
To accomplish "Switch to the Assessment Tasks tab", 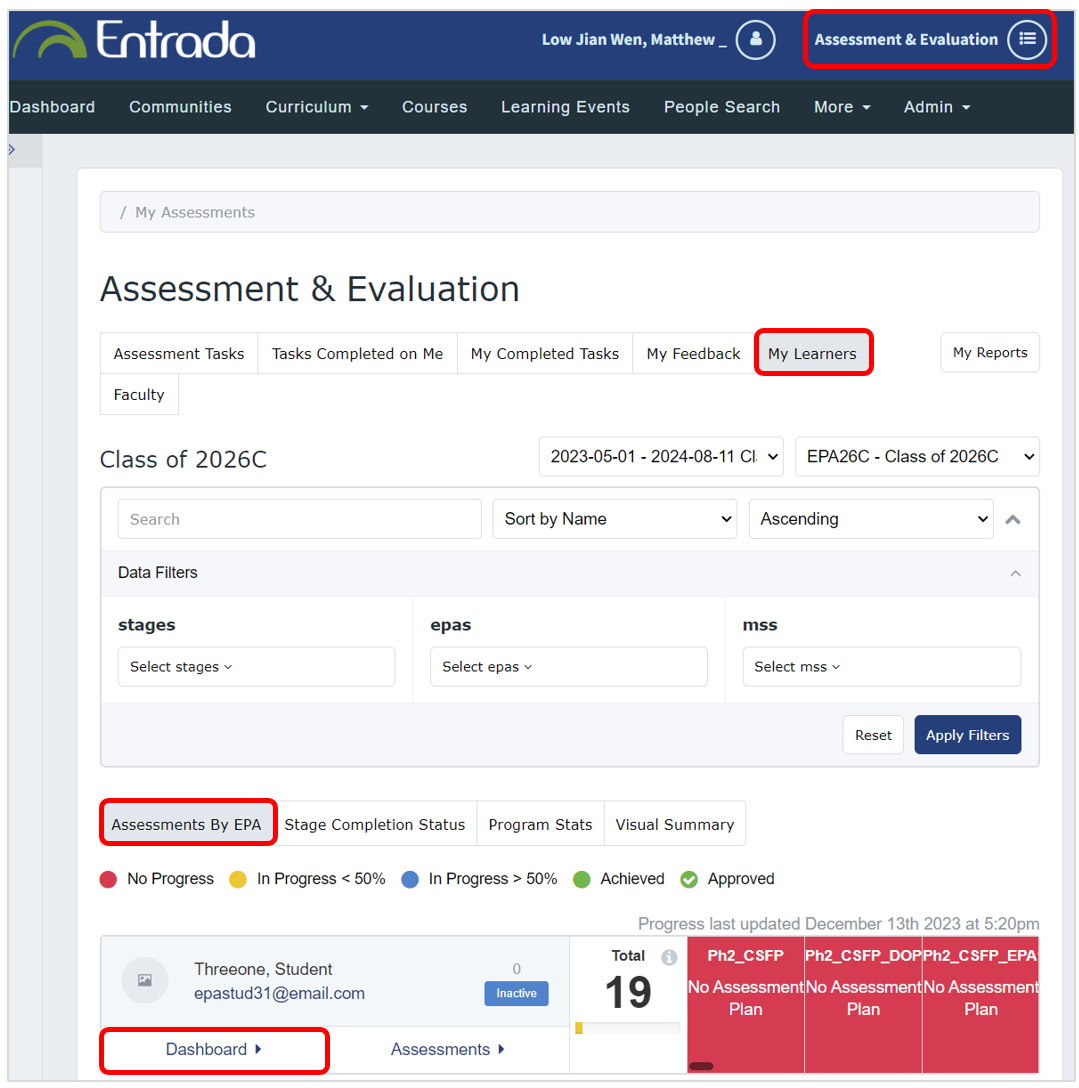I will click(179, 354).
